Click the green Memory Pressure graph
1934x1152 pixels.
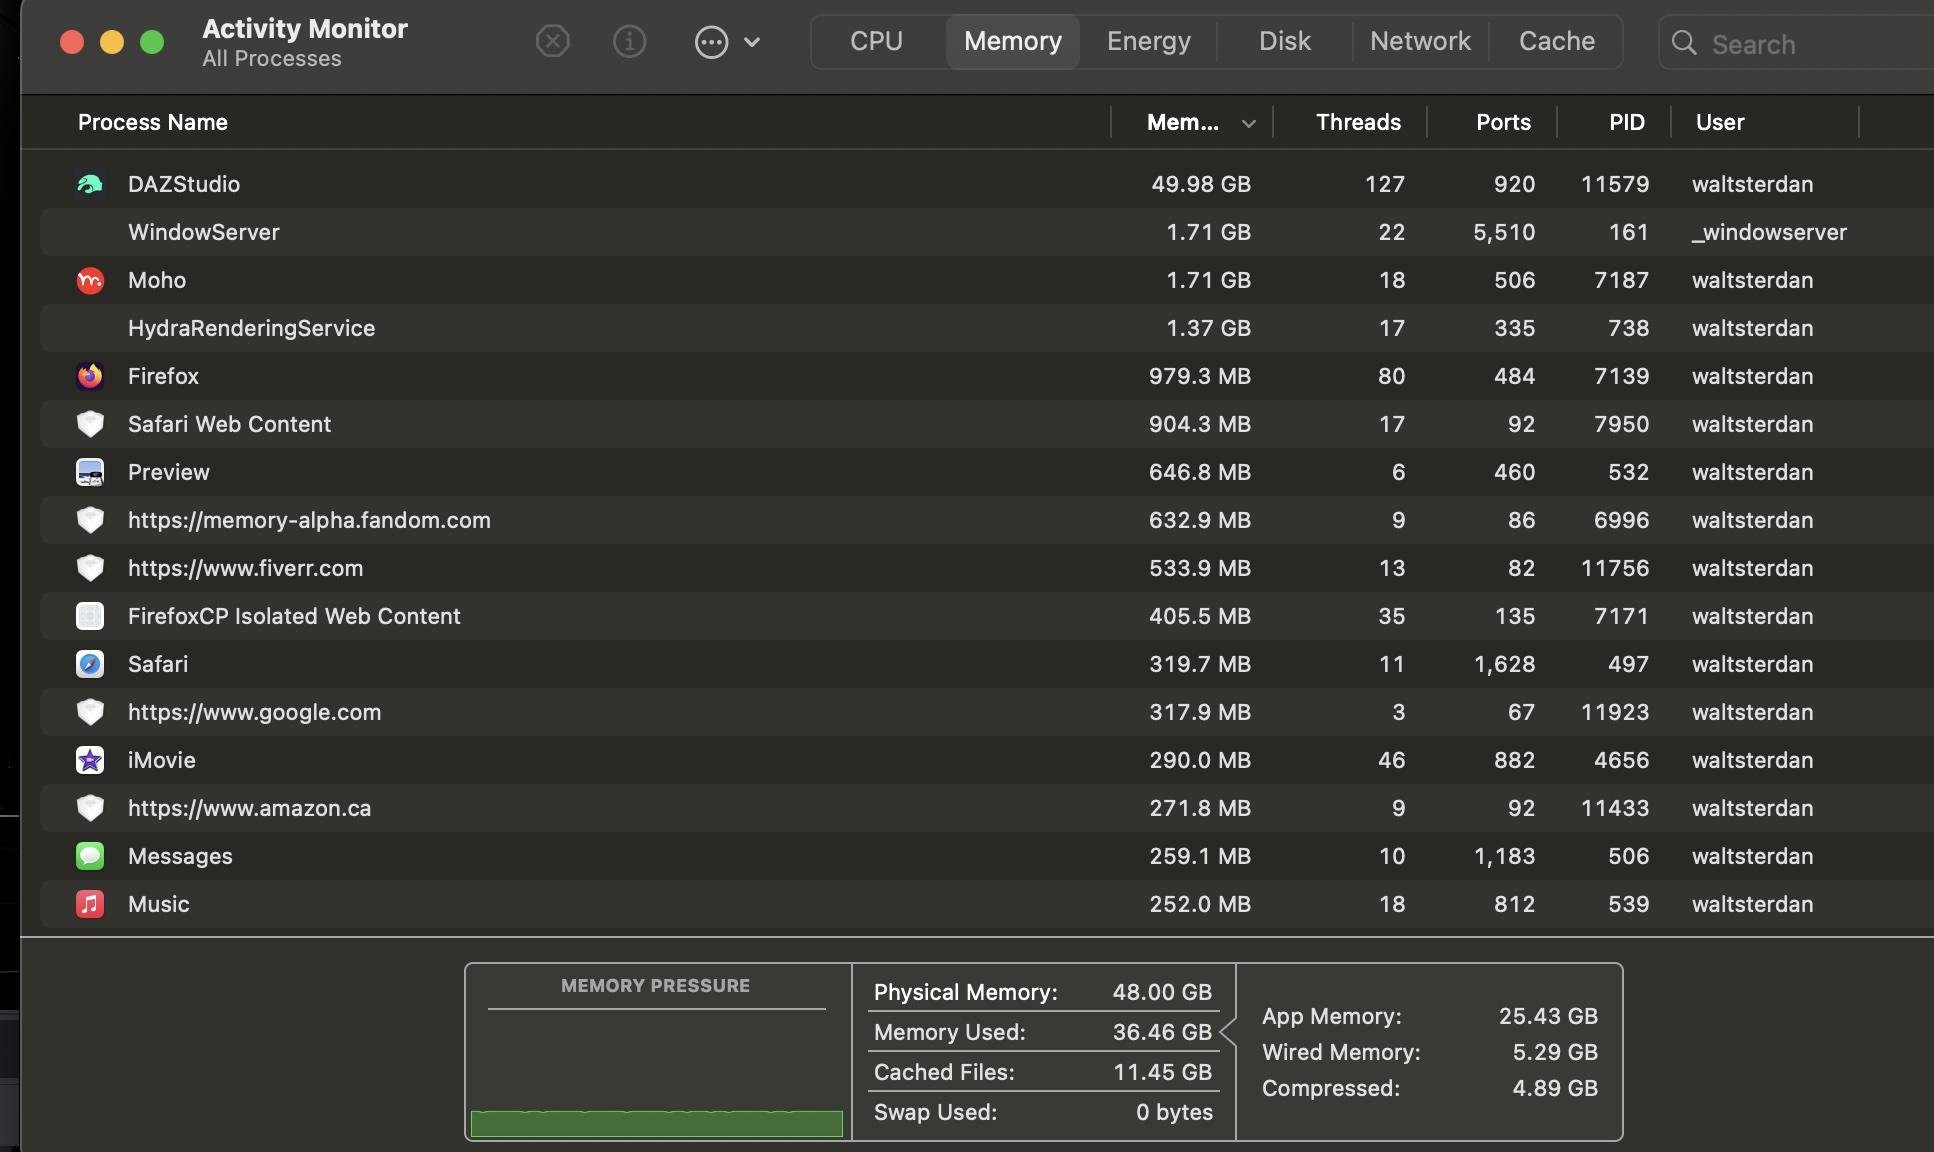coord(656,1122)
